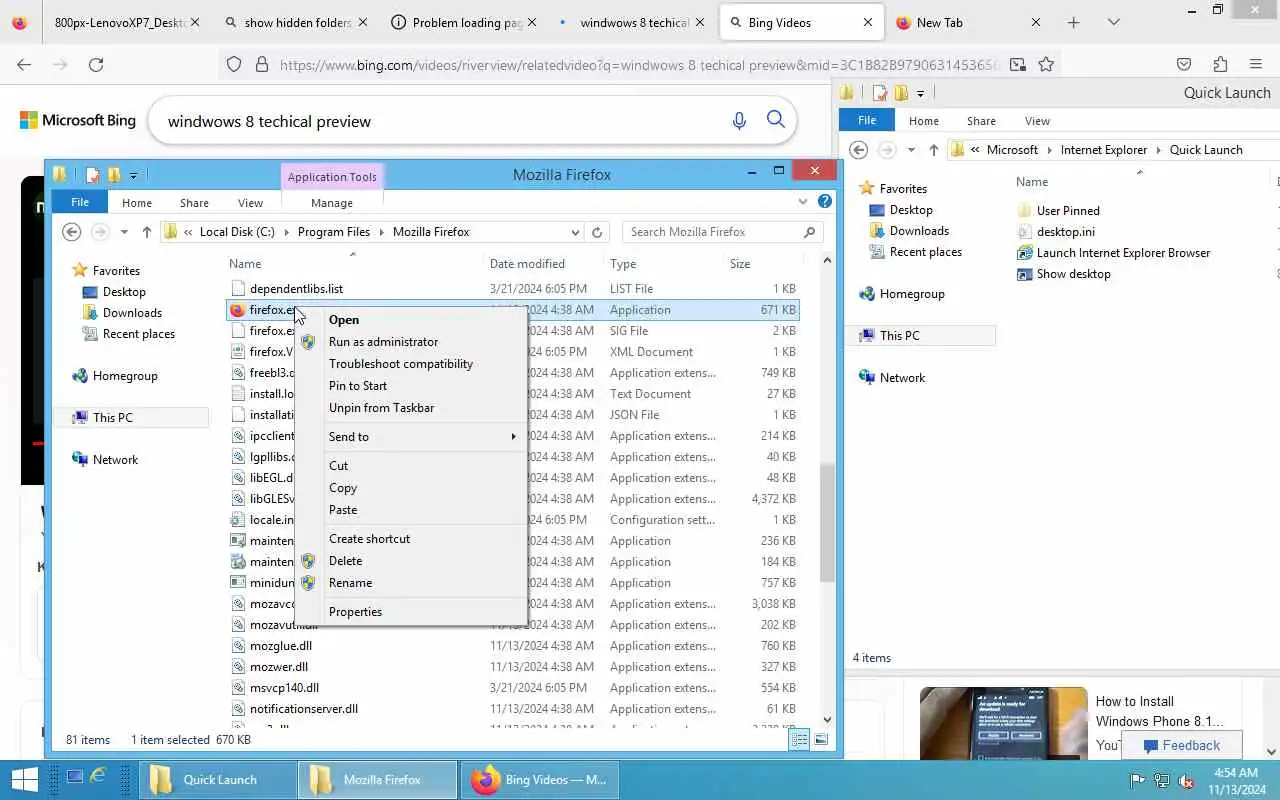Open recent locations dropdown in Quick Launch window
The width and height of the screenshot is (1280, 800).
[911, 150]
